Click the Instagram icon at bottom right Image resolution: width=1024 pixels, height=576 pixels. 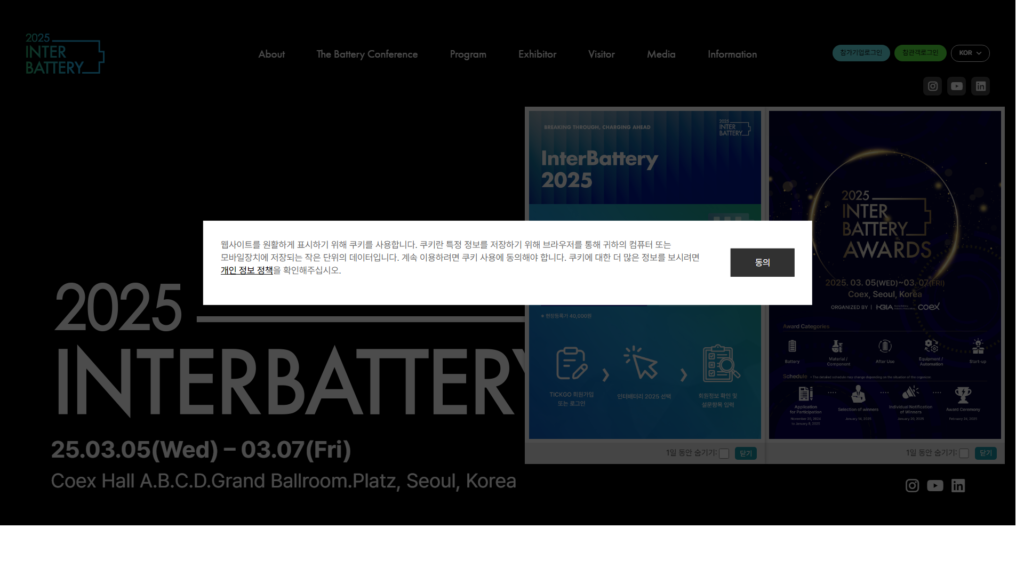point(912,485)
